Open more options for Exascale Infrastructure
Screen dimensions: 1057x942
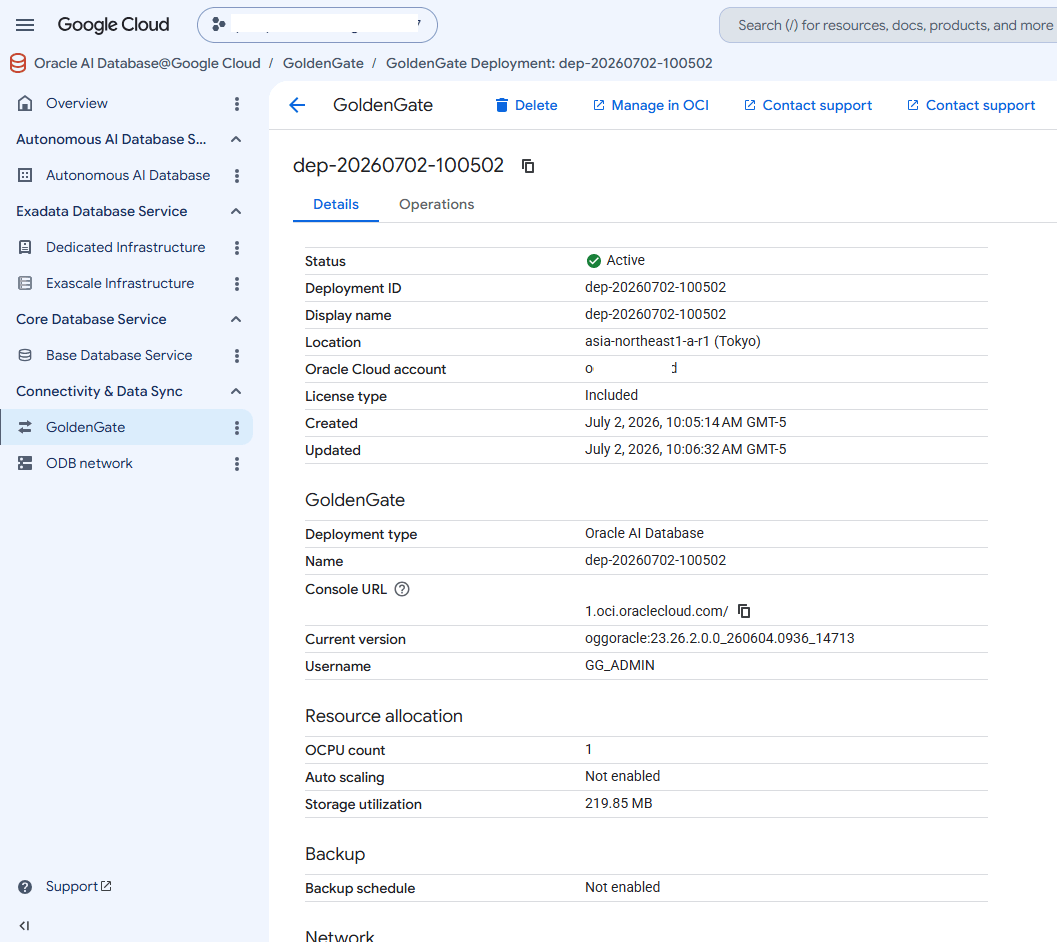point(237,284)
